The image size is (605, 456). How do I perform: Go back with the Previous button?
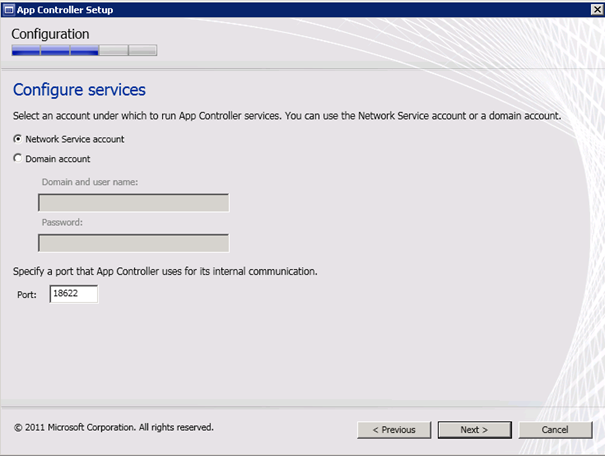[x=394, y=429]
